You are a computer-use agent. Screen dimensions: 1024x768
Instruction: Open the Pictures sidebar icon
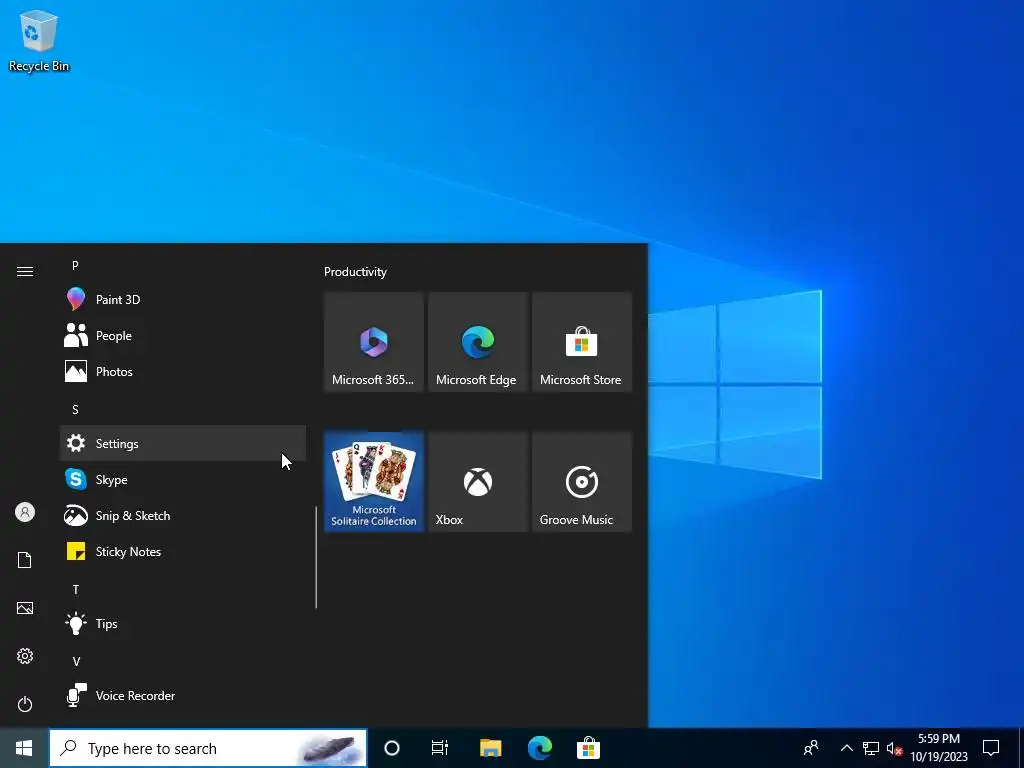pyautogui.click(x=25, y=608)
